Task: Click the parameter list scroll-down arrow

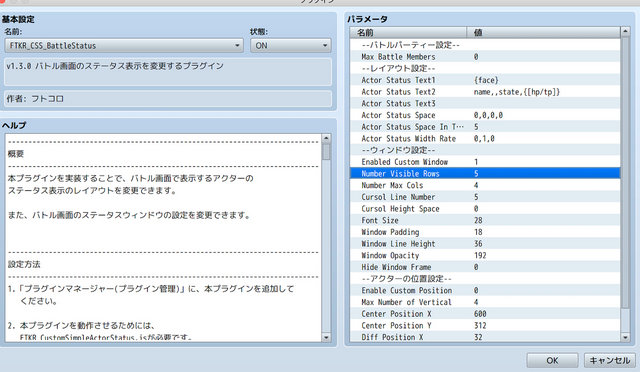Action: (x=625, y=337)
